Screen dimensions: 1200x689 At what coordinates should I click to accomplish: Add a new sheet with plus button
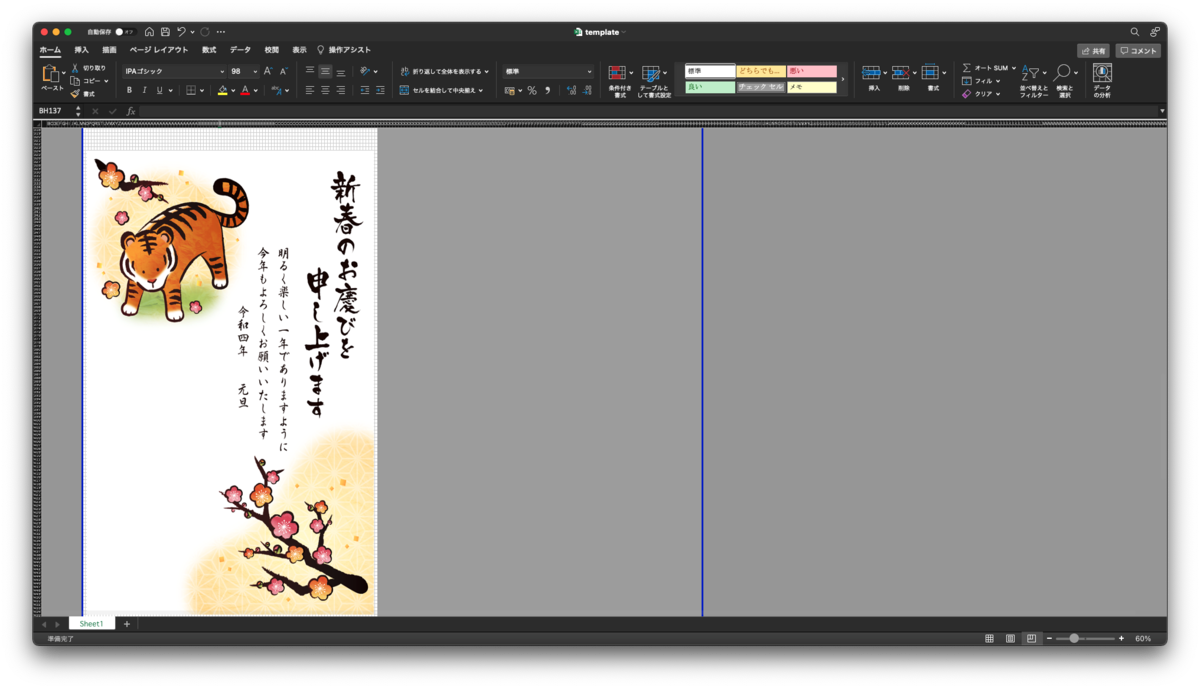point(126,624)
